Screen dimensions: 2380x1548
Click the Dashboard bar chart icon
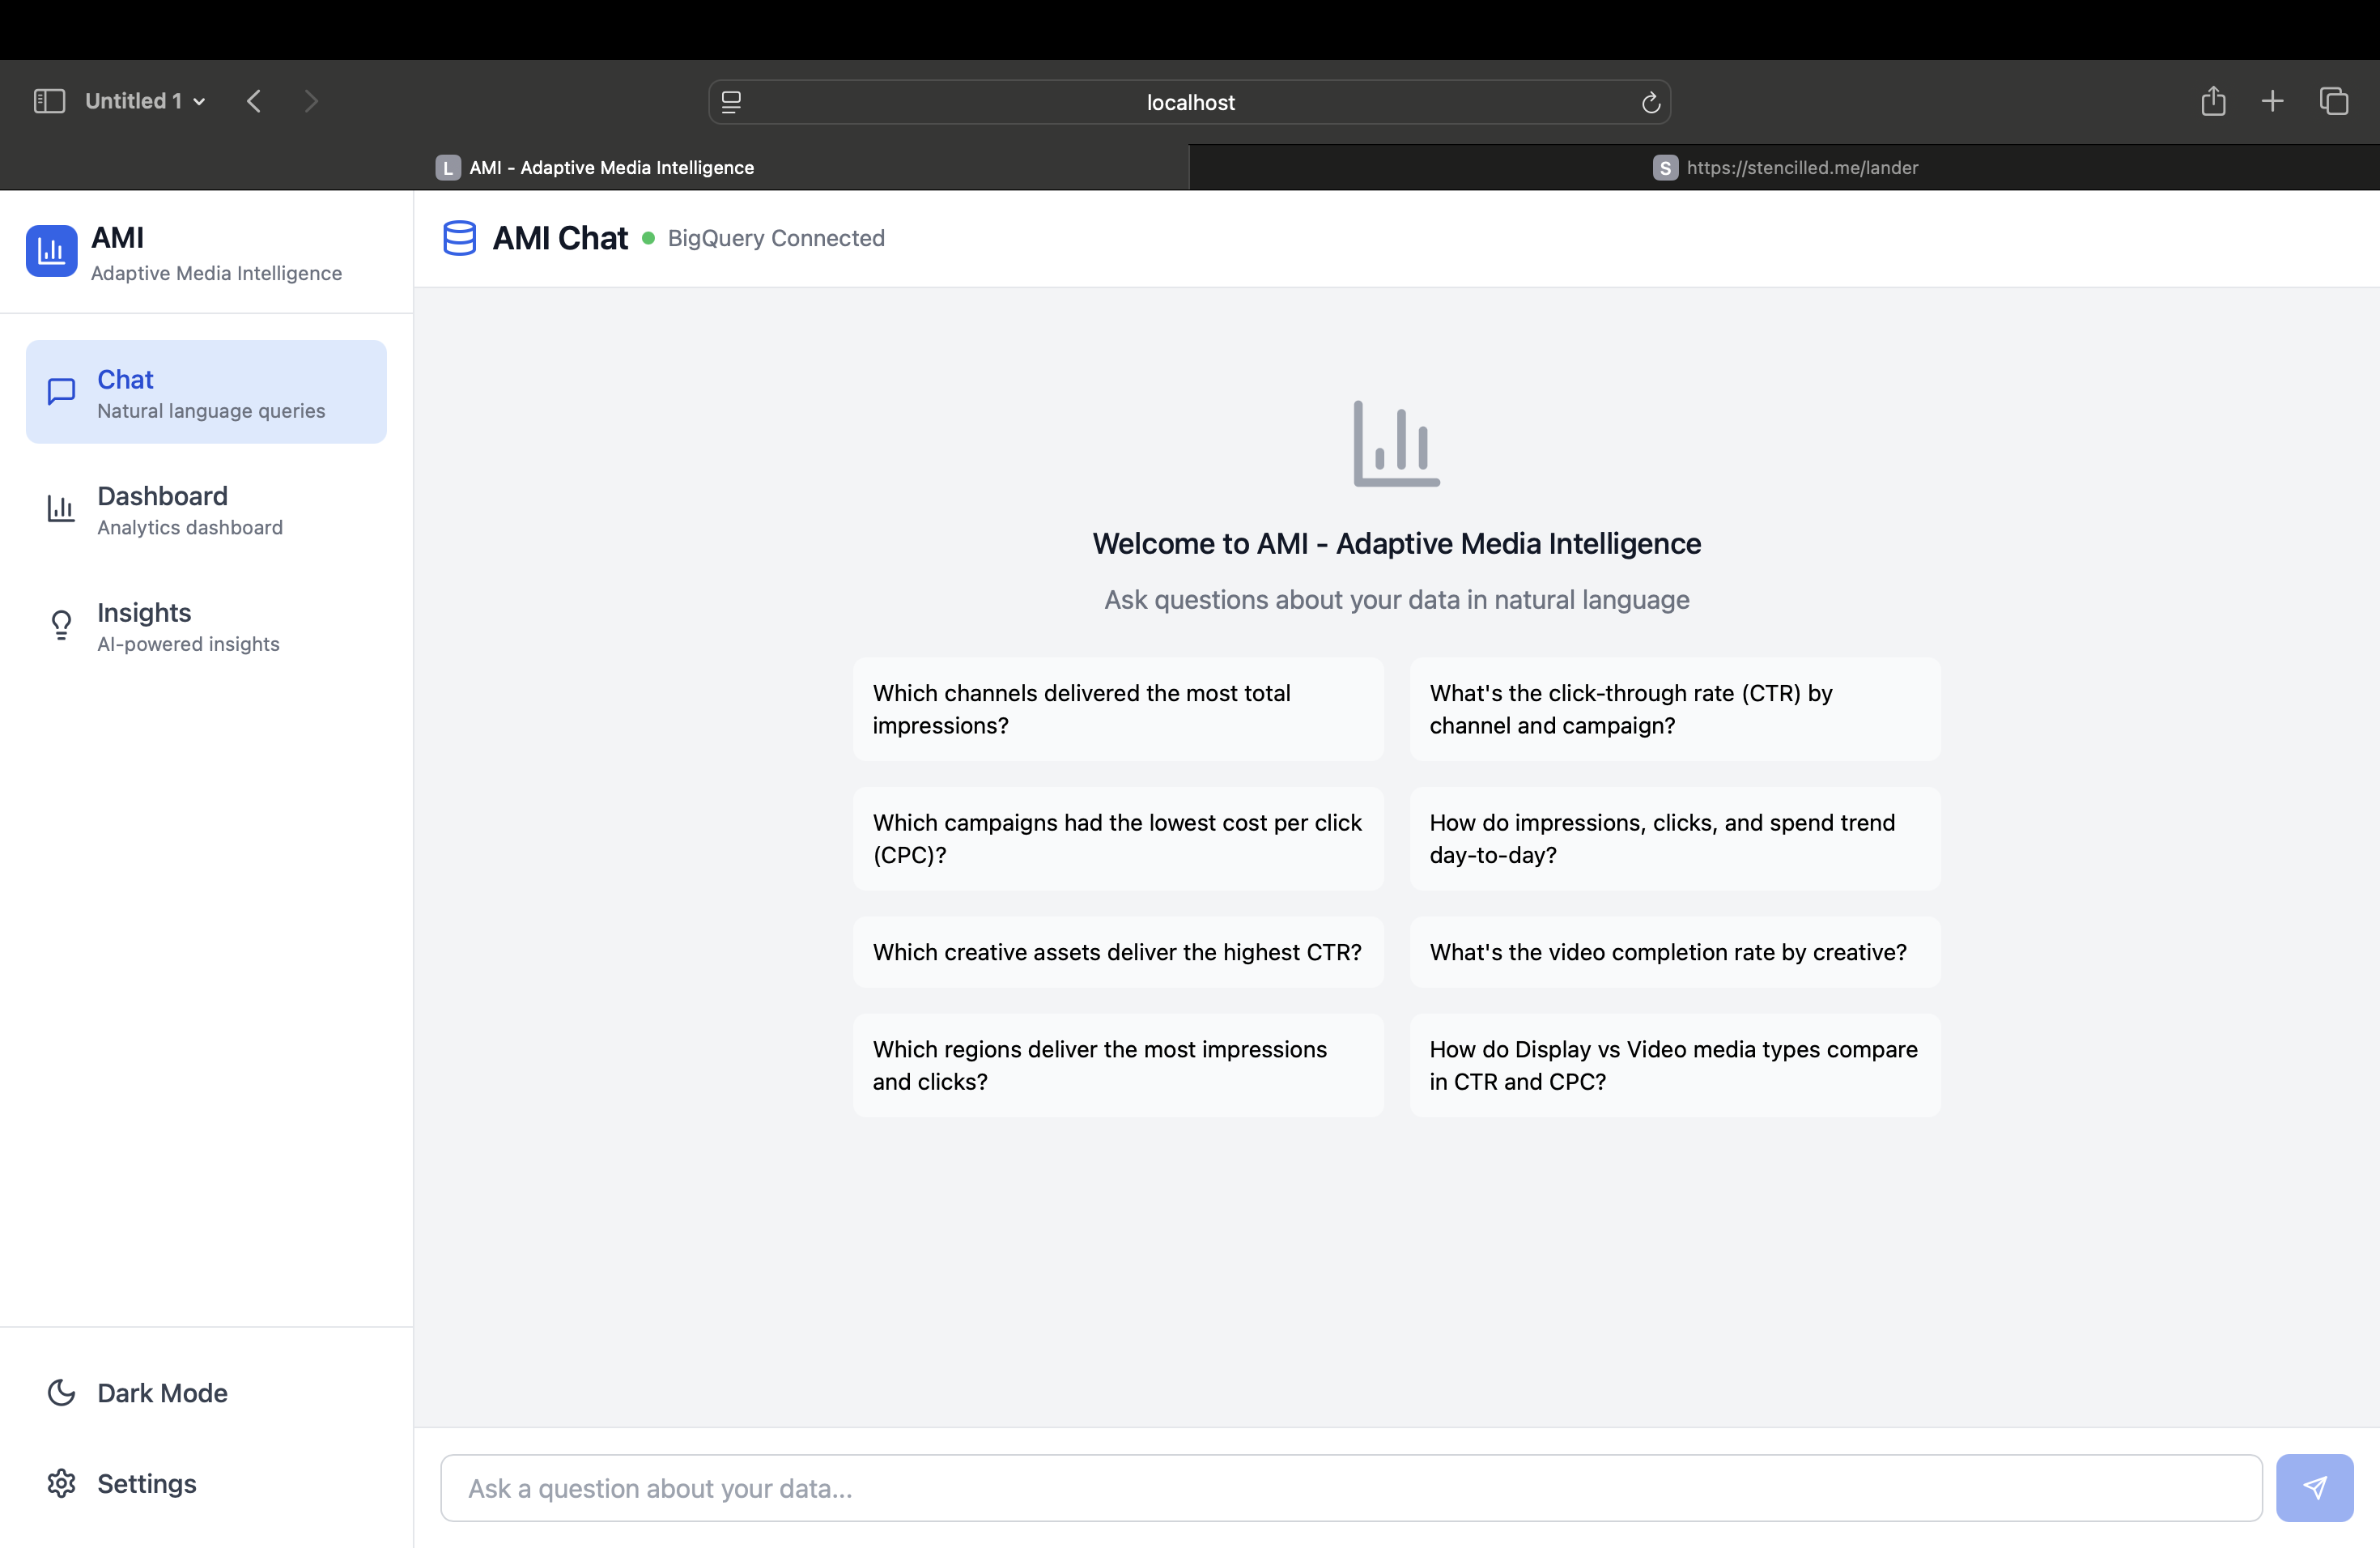61,509
